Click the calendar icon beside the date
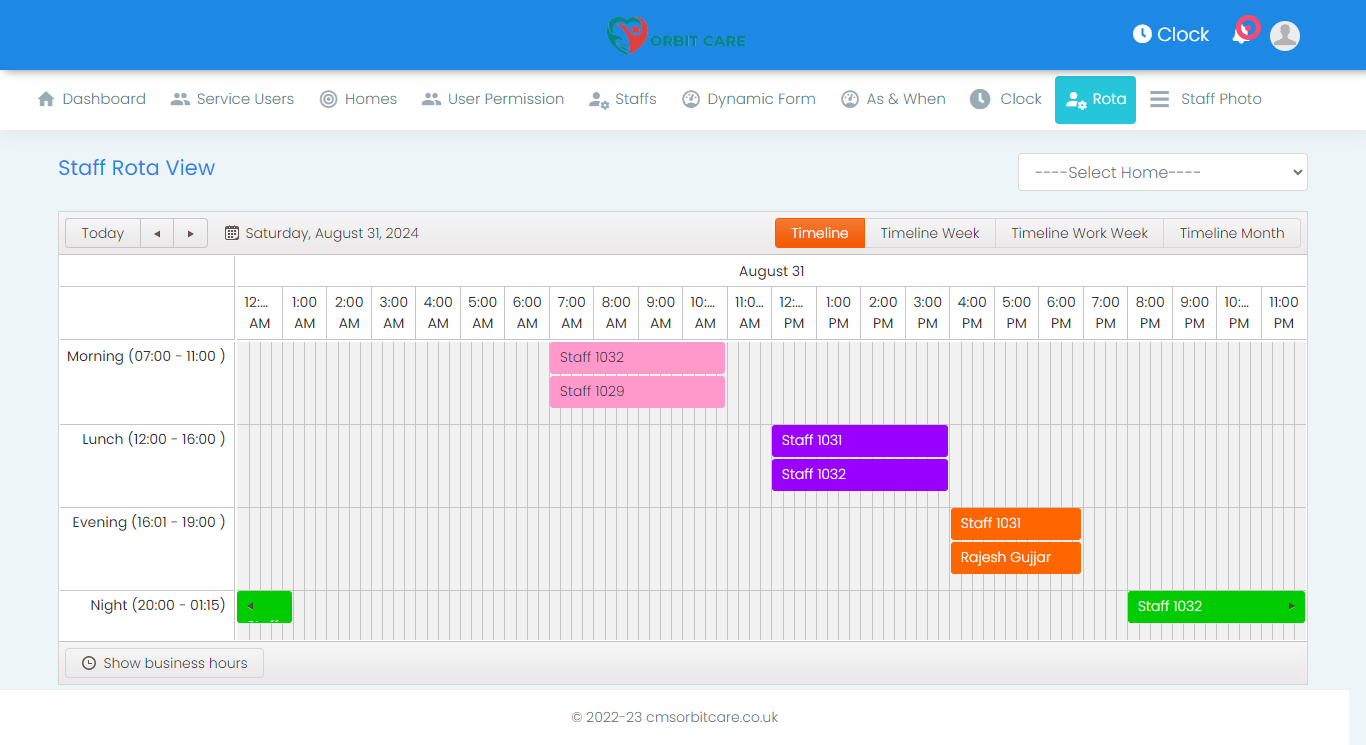The height and width of the screenshot is (745, 1366). 232,233
